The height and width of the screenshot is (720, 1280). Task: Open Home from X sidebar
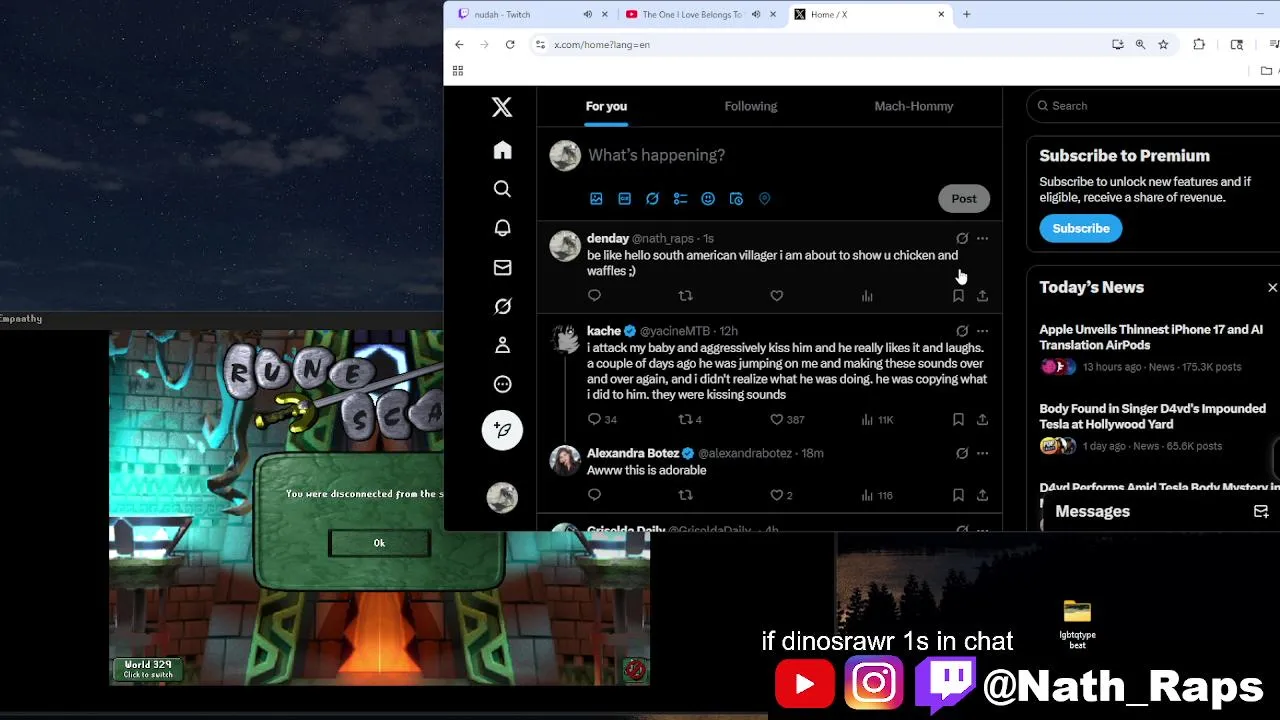(x=502, y=150)
